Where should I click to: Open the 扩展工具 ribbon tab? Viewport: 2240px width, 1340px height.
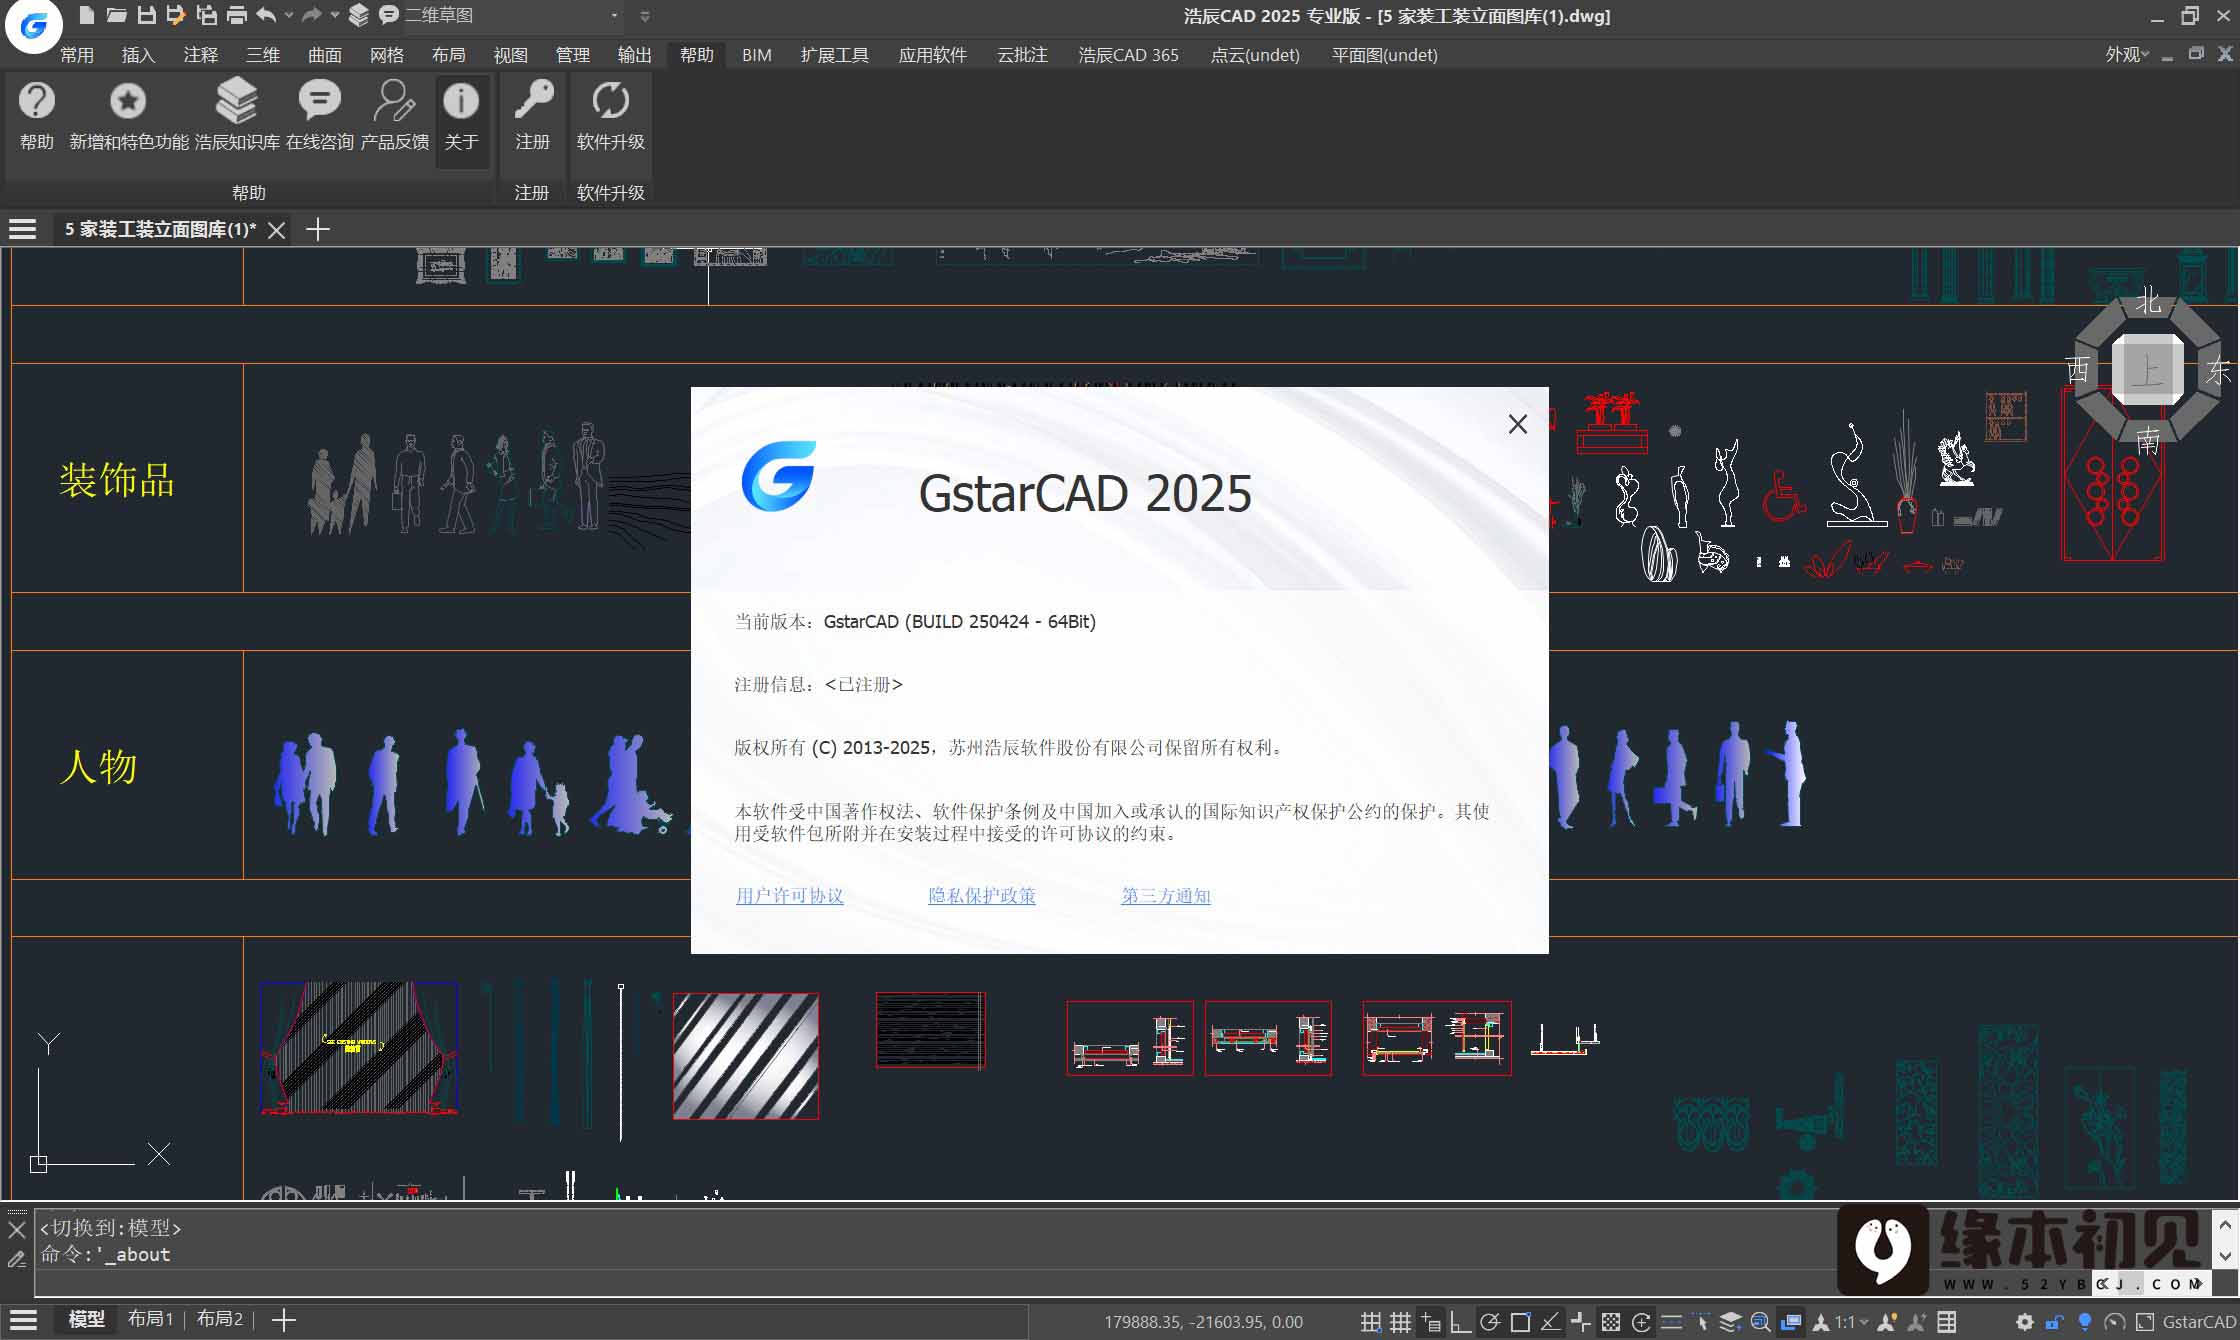coord(835,55)
